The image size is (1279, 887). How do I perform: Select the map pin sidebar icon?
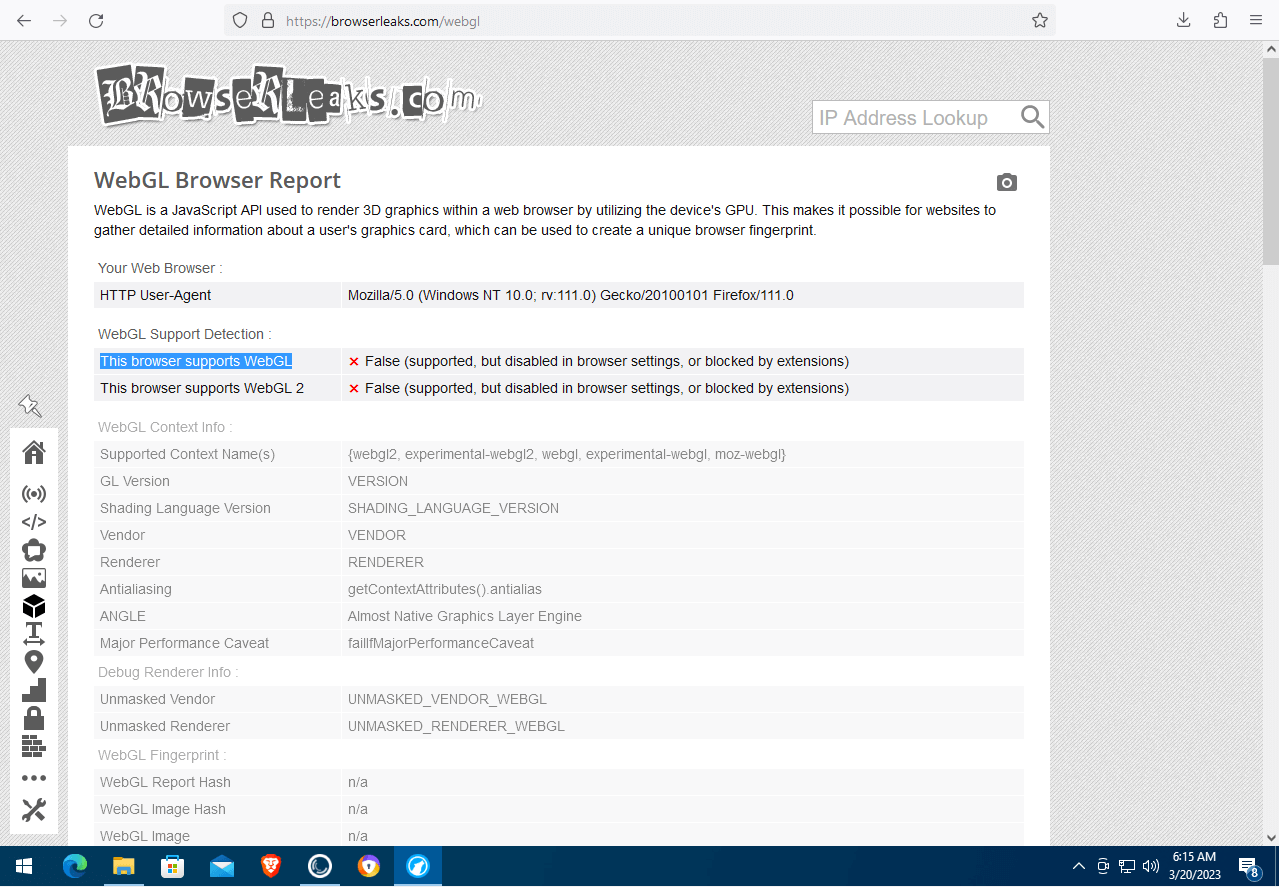tap(34, 662)
